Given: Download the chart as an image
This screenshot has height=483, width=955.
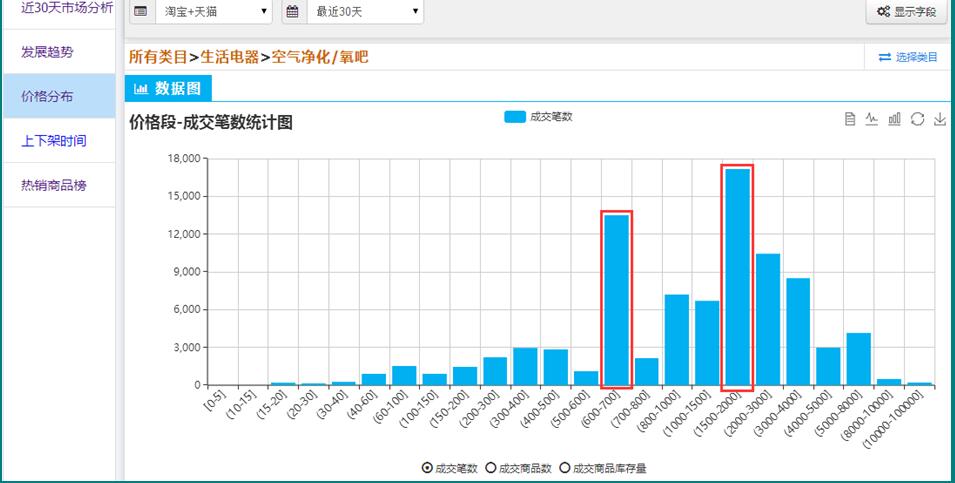Looking at the screenshot, I should pos(939,120).
